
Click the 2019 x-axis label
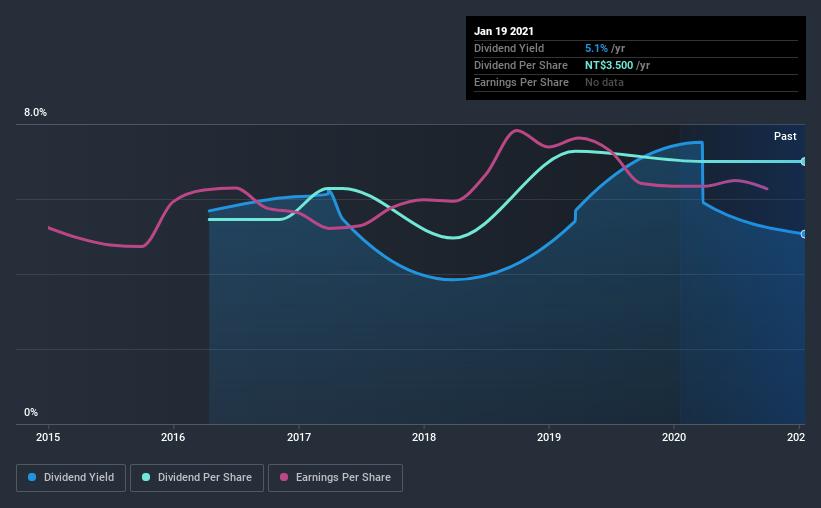[549, 437]
